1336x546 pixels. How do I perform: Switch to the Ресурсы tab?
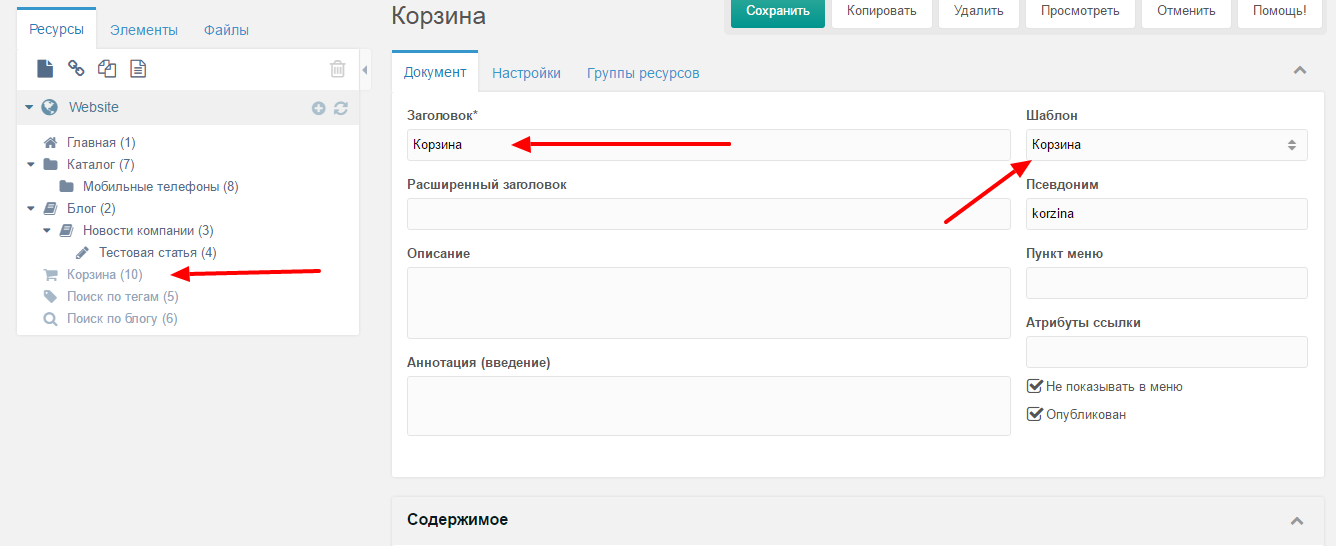coord(56,29)
